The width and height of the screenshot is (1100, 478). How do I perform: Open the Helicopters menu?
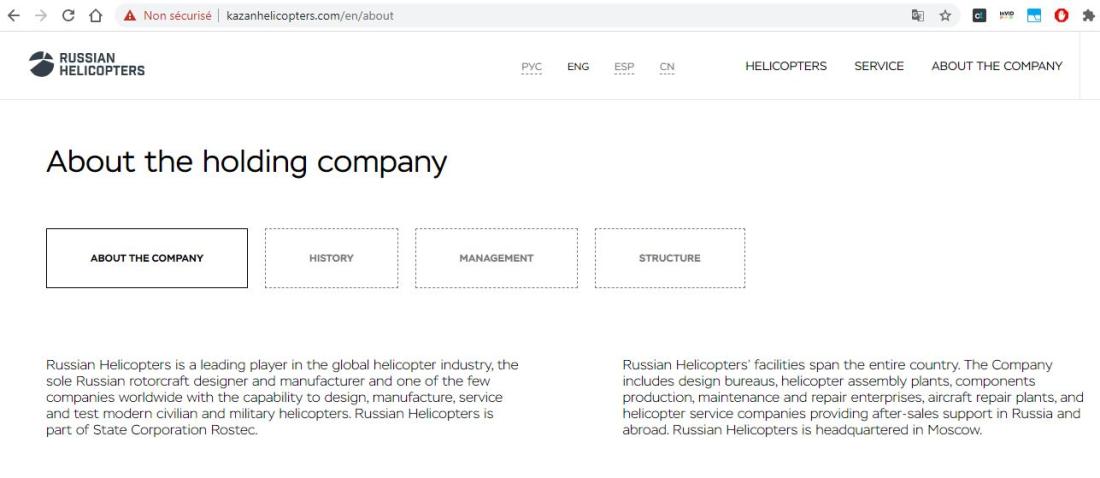pyautogui.click(x=786, y=66)
